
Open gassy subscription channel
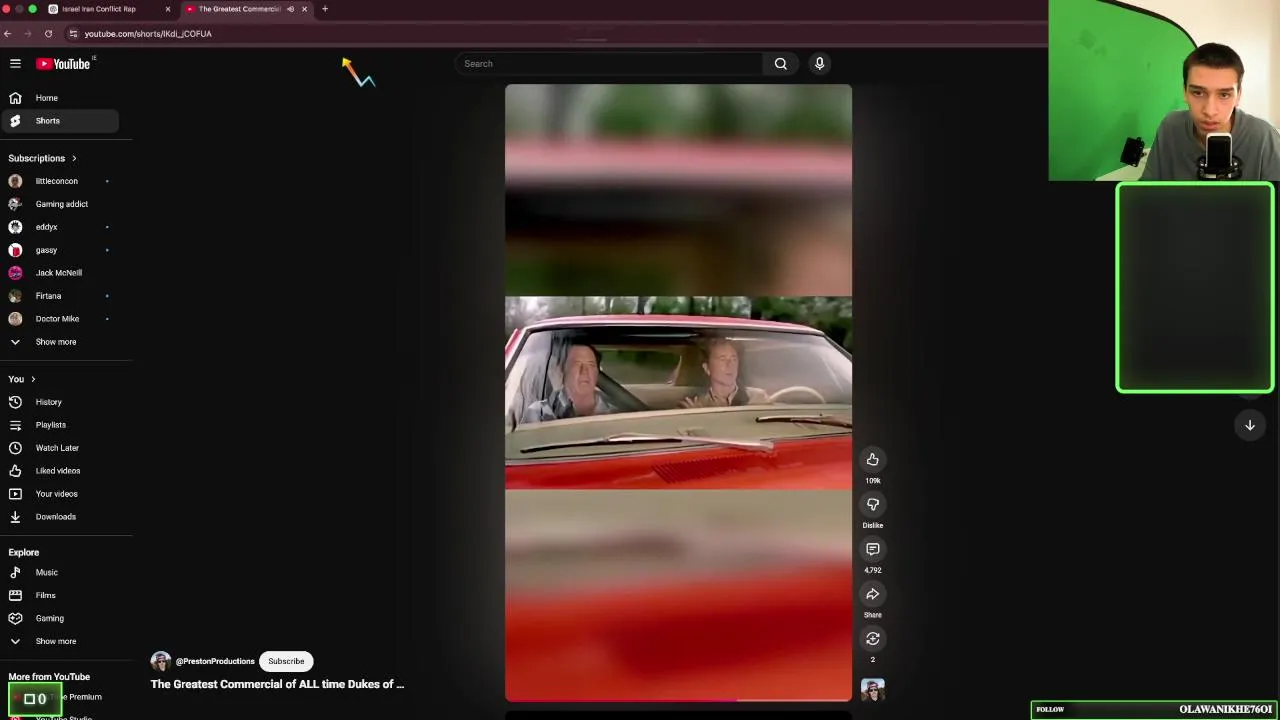pos(59,250)
